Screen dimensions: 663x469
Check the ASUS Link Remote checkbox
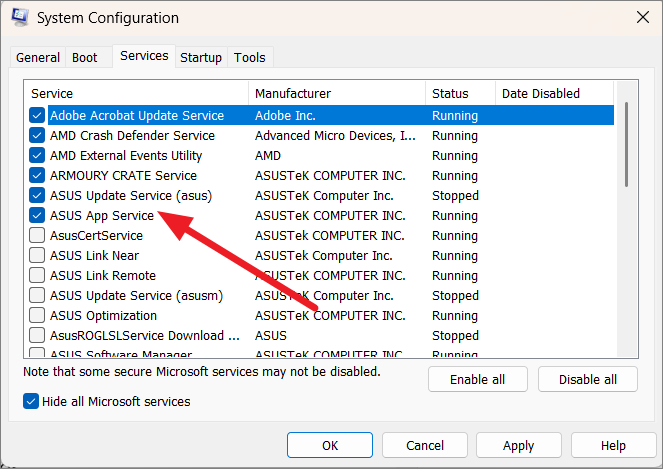[37, 275]
